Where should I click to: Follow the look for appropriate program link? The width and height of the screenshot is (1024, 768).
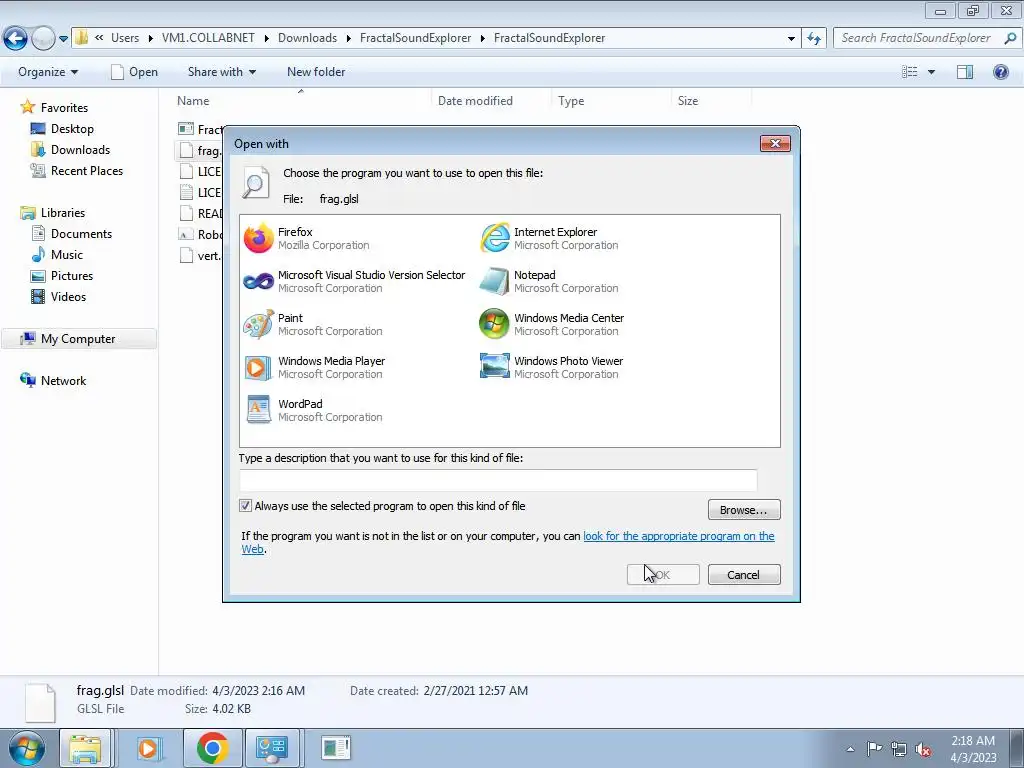[679, 536]
